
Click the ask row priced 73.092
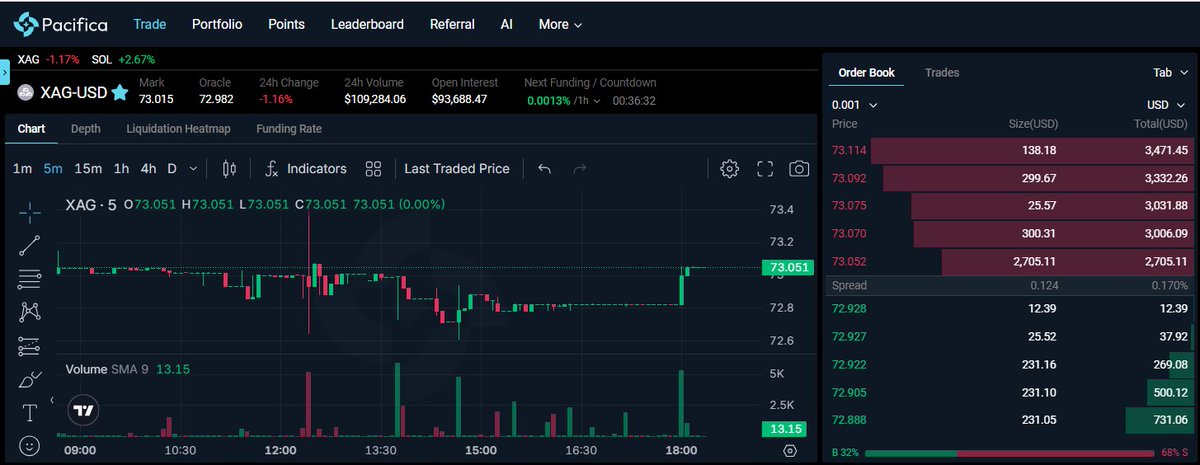click(1010, 178)
